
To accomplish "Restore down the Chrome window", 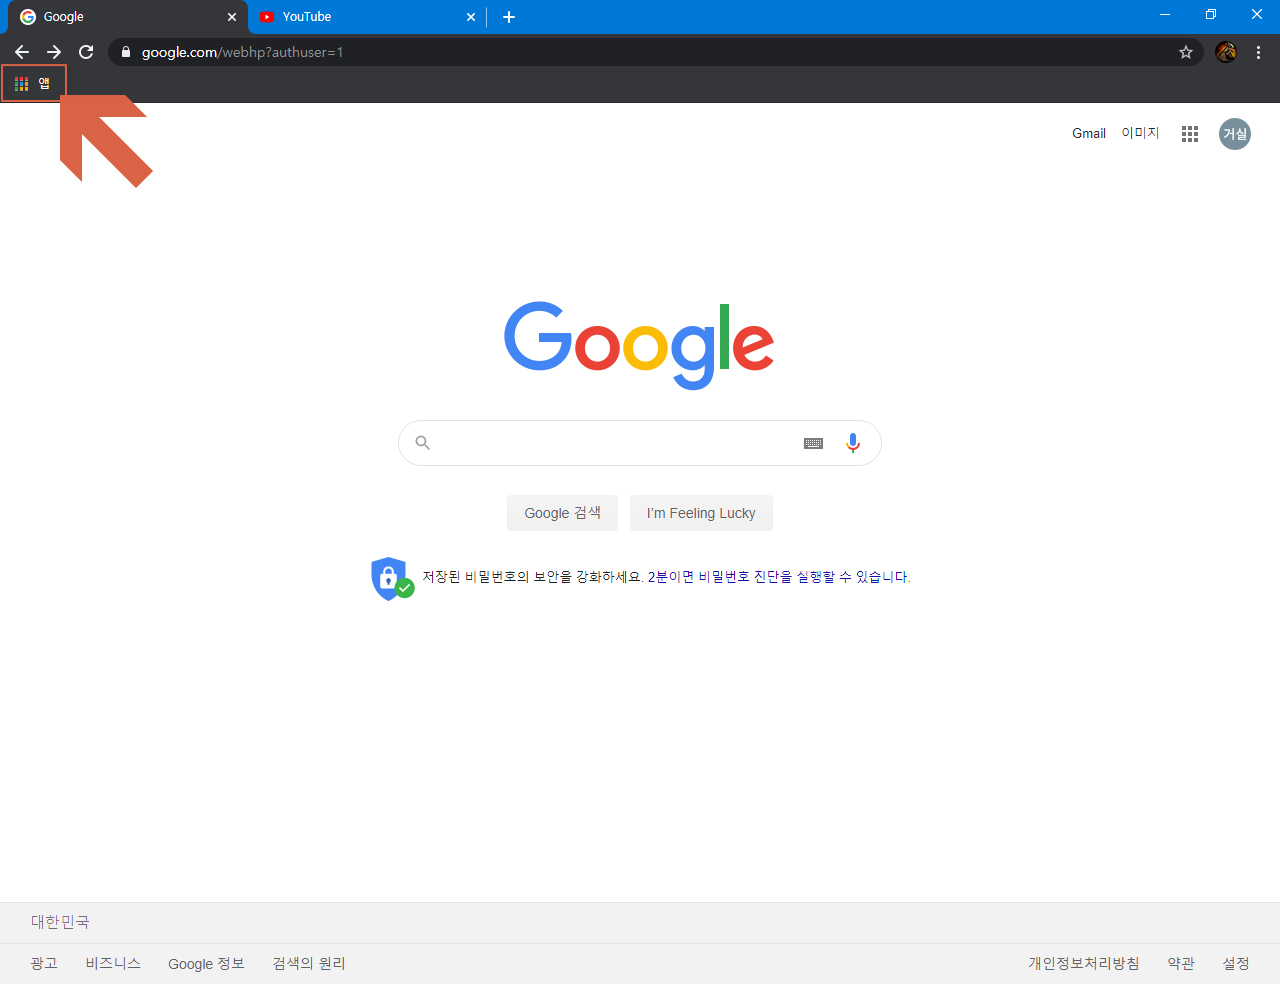I will click(x=1211, y=15).
